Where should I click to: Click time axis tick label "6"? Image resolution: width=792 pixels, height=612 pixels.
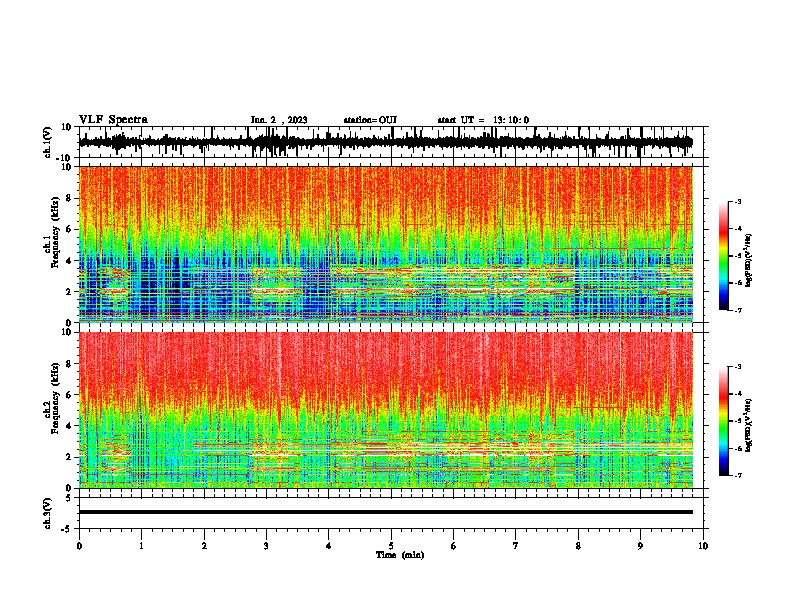coord(454,546)
